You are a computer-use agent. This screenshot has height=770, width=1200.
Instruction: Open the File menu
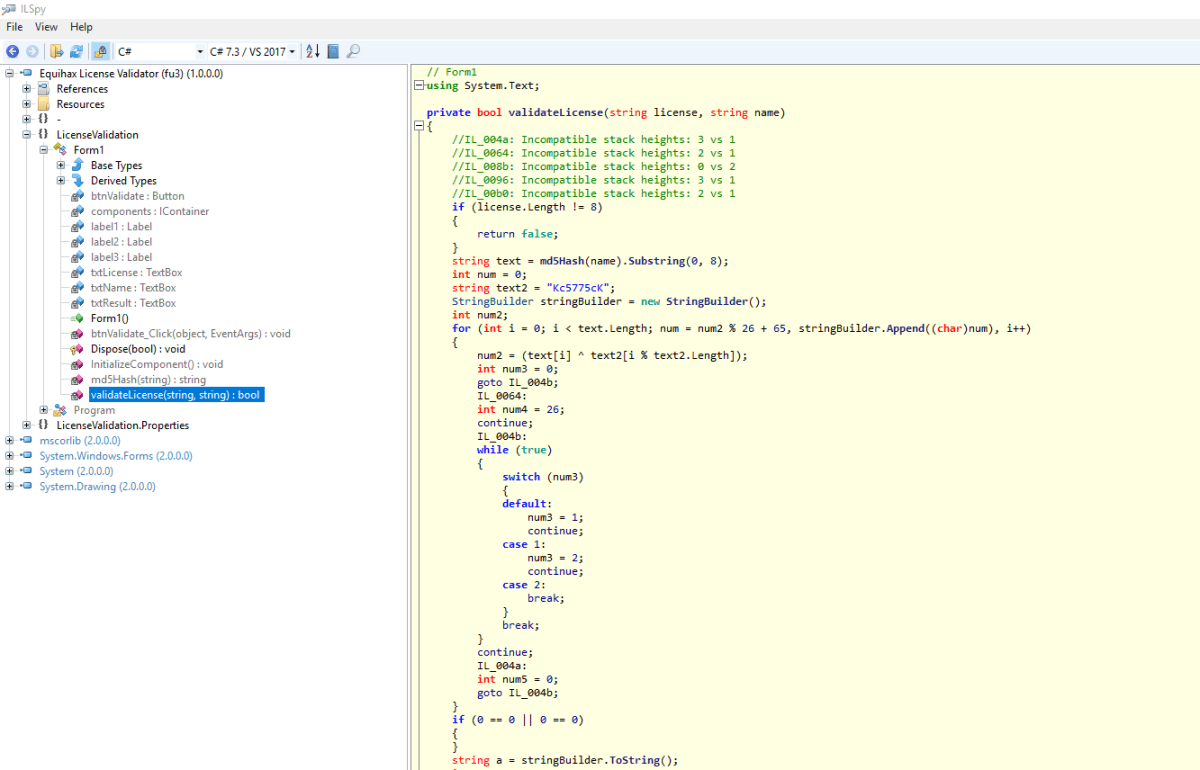(15, 27)
